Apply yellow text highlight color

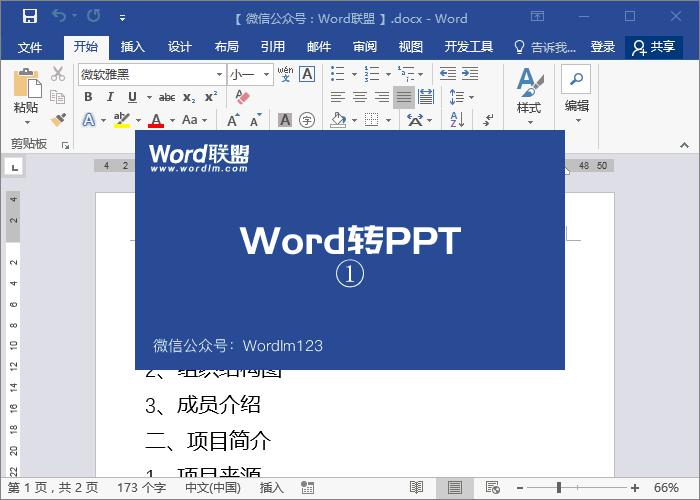pyautogui.click(x=121, y=120)
